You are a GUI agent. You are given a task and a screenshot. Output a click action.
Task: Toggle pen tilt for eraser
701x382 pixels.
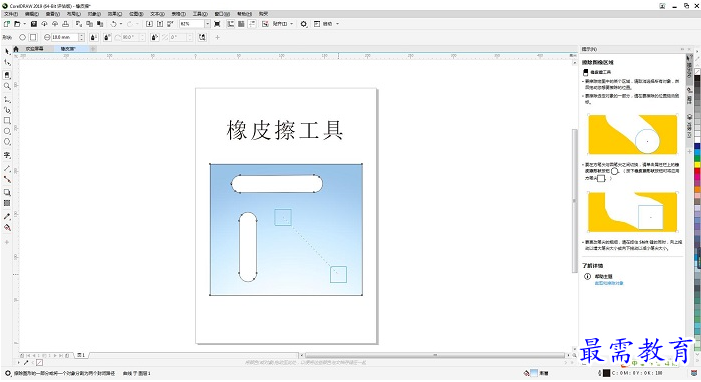coord(107,37)
